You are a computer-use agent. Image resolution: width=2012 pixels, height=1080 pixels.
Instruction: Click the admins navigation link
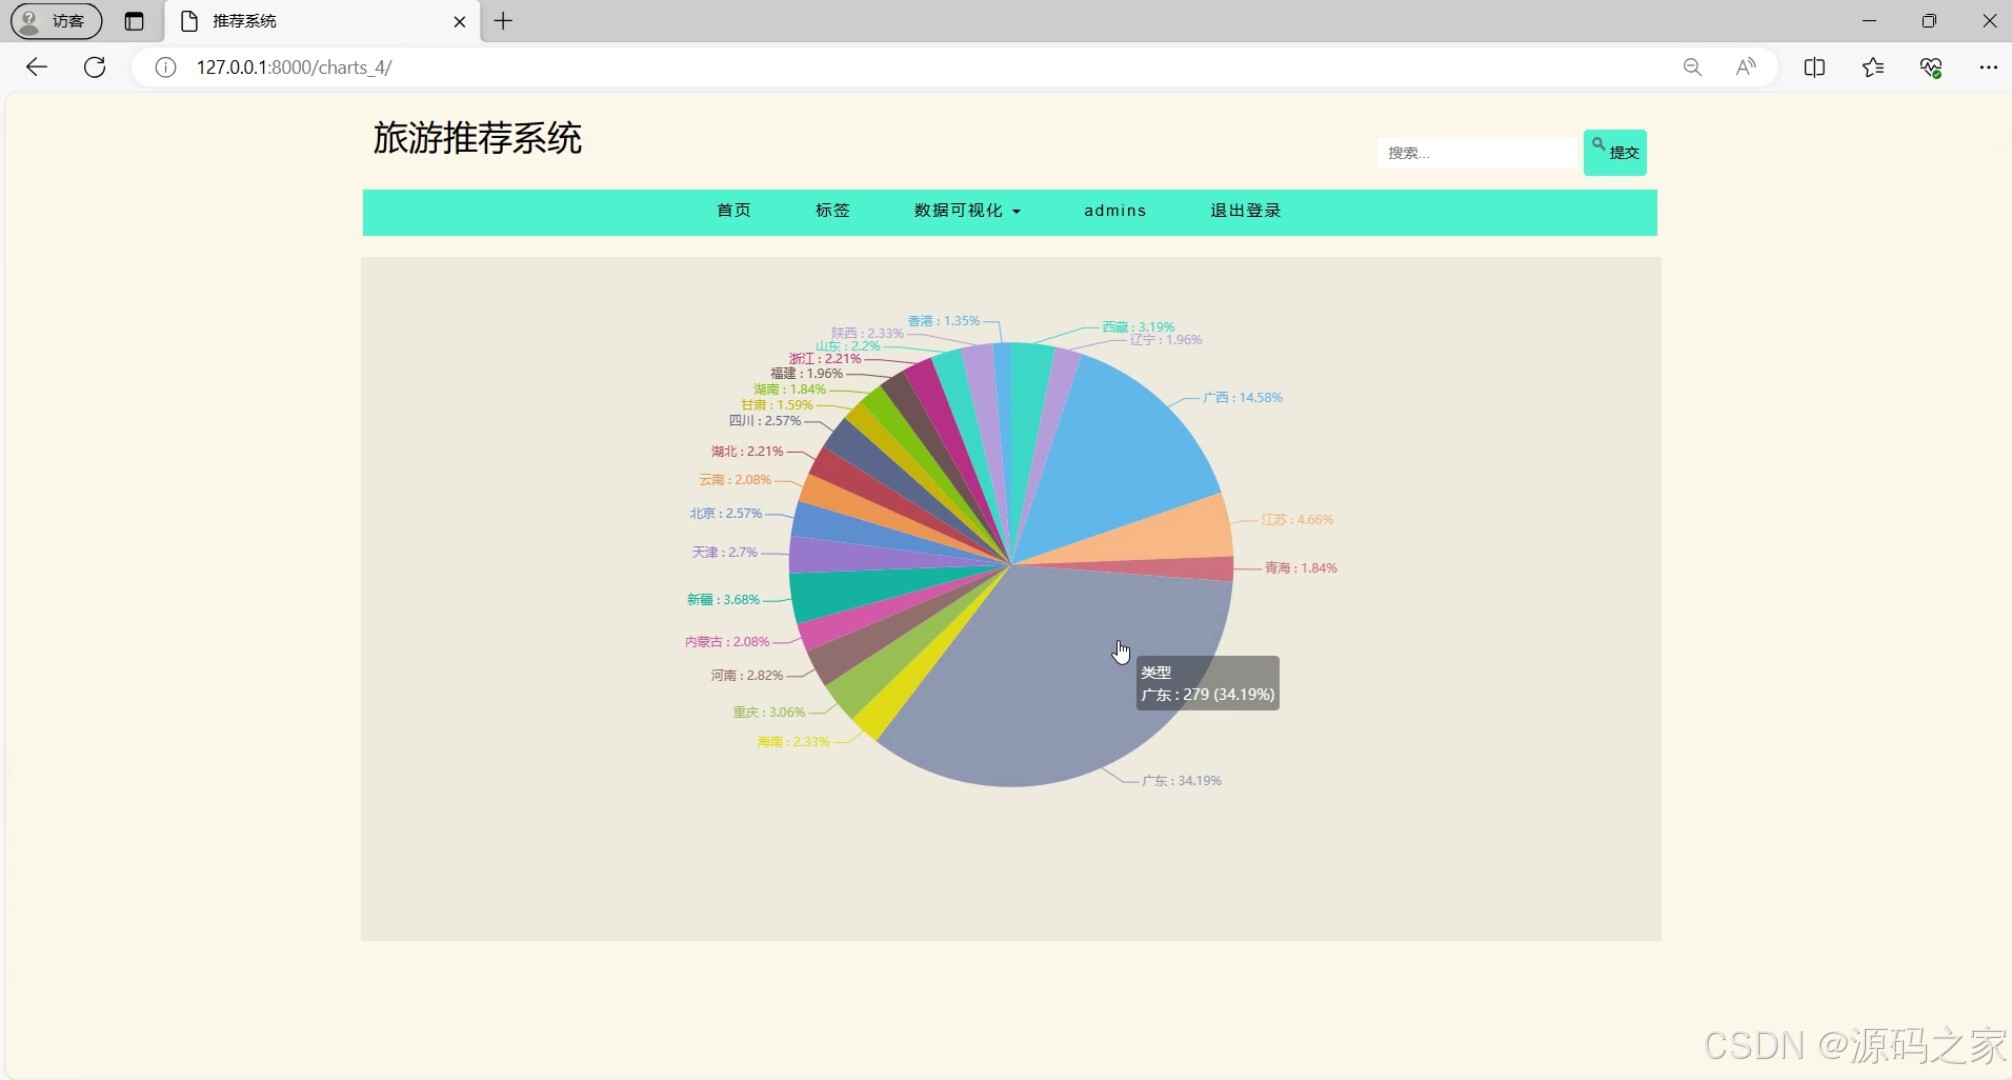coord(1115,211)
